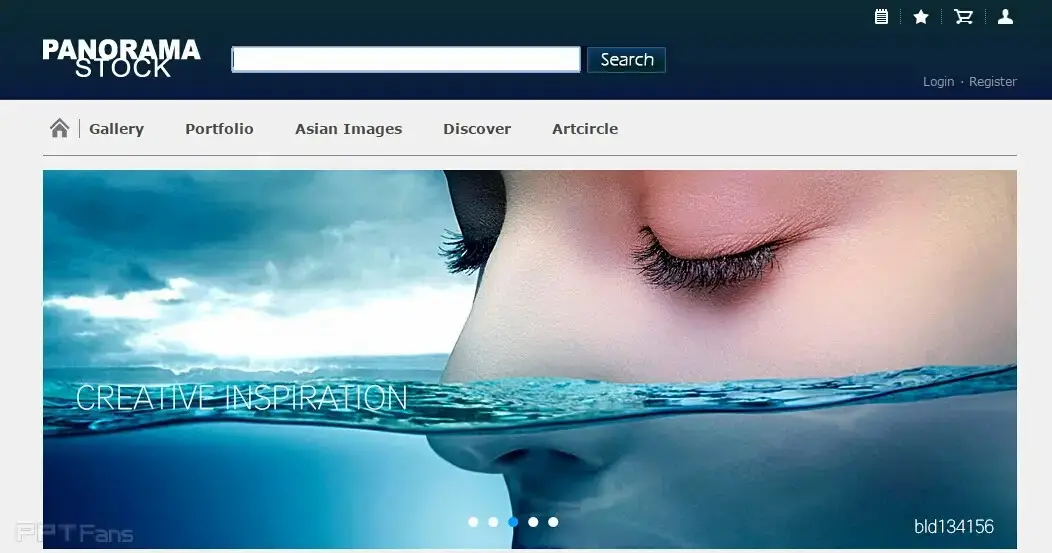Open the Gallery menu
Viewport: 1052px width, 553px height.
(116, 129)
